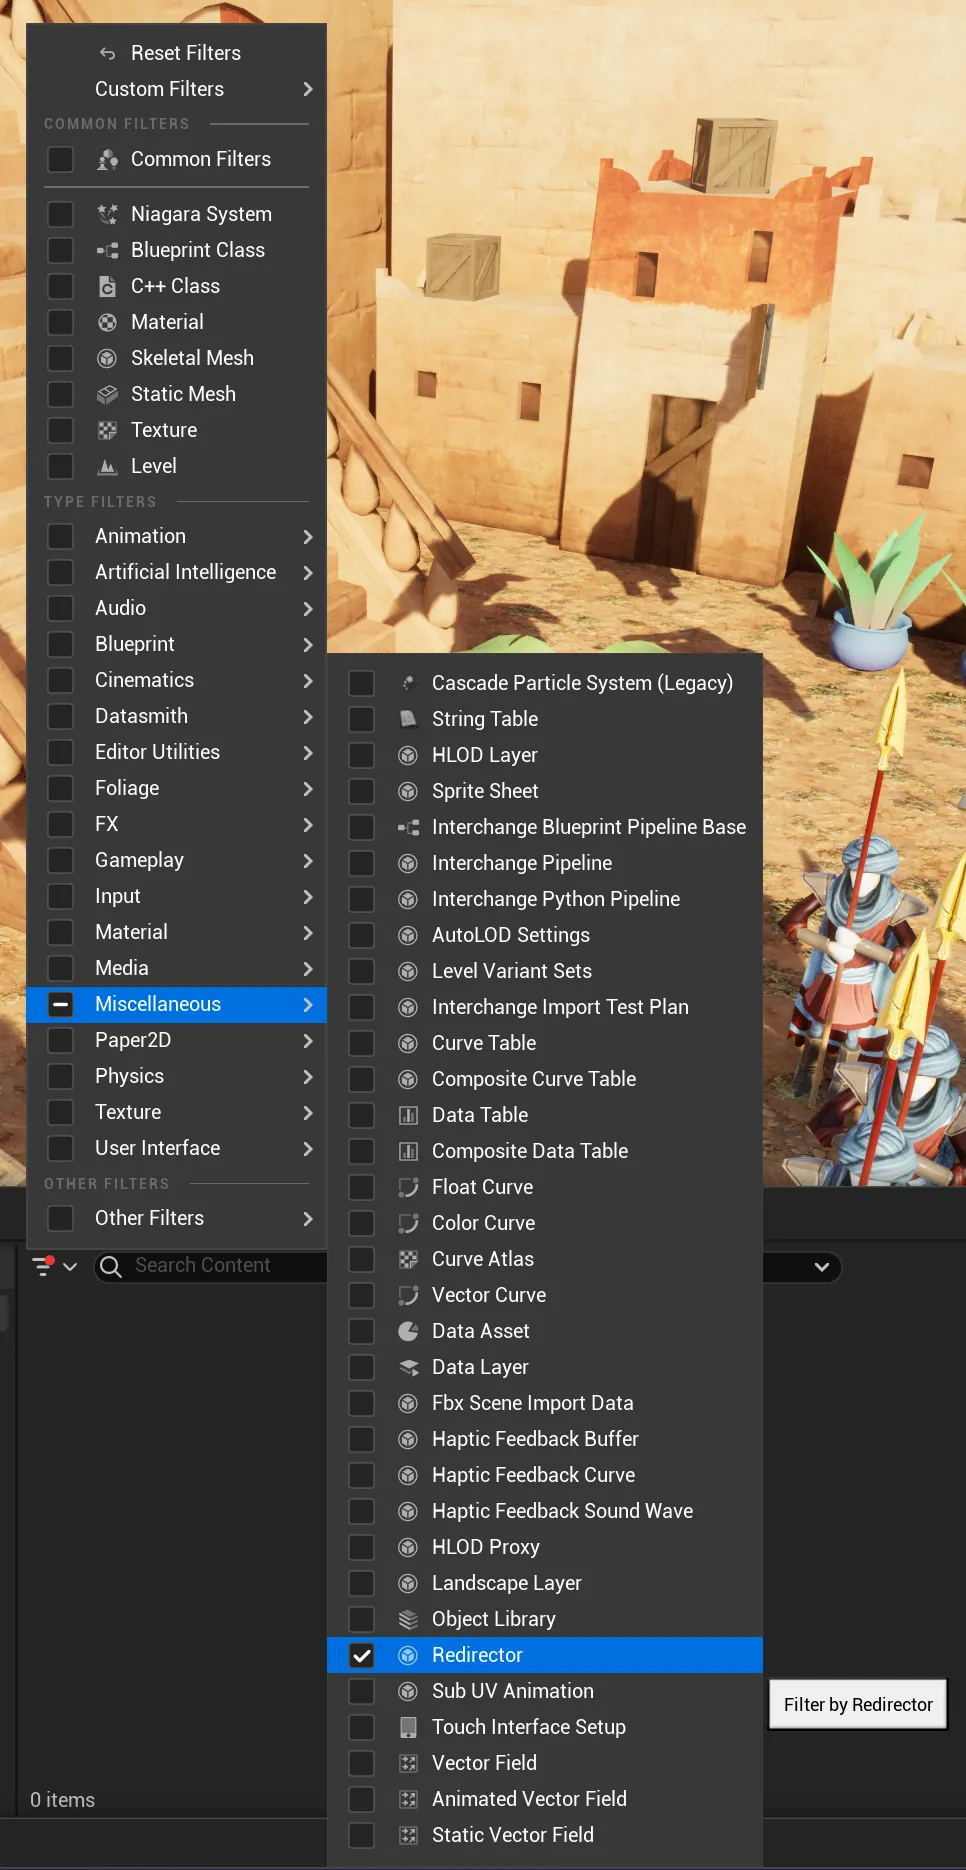966x1870 pixels.
Task: Expand the Artificial Intelligence submenu arrow
Action: tap(308, 572)
